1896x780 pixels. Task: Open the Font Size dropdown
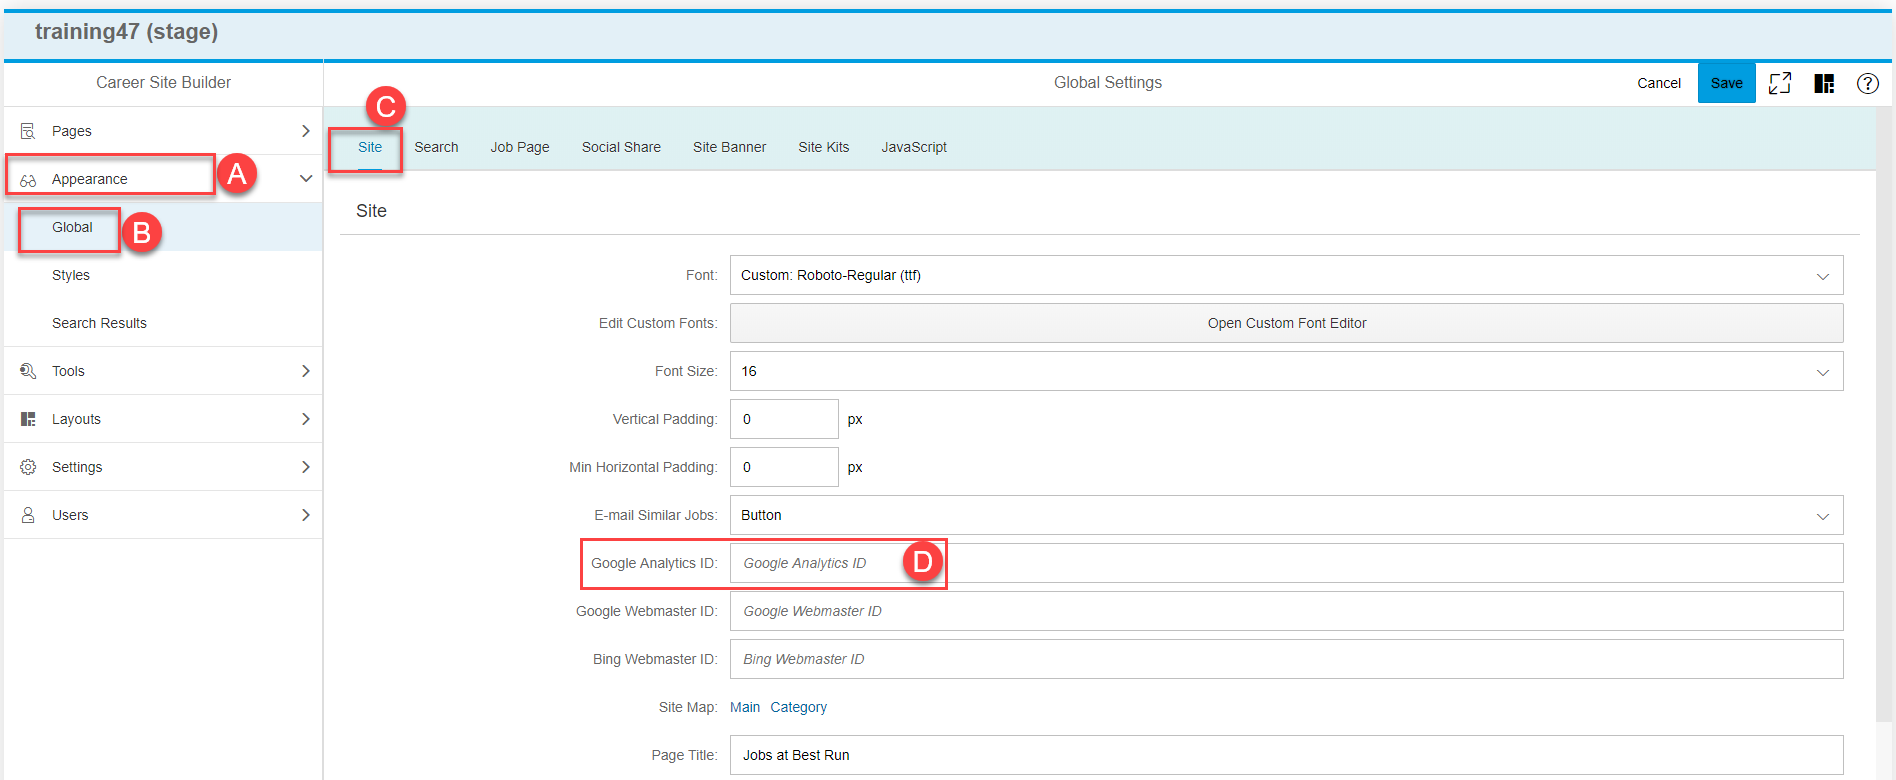[1286, 371]
